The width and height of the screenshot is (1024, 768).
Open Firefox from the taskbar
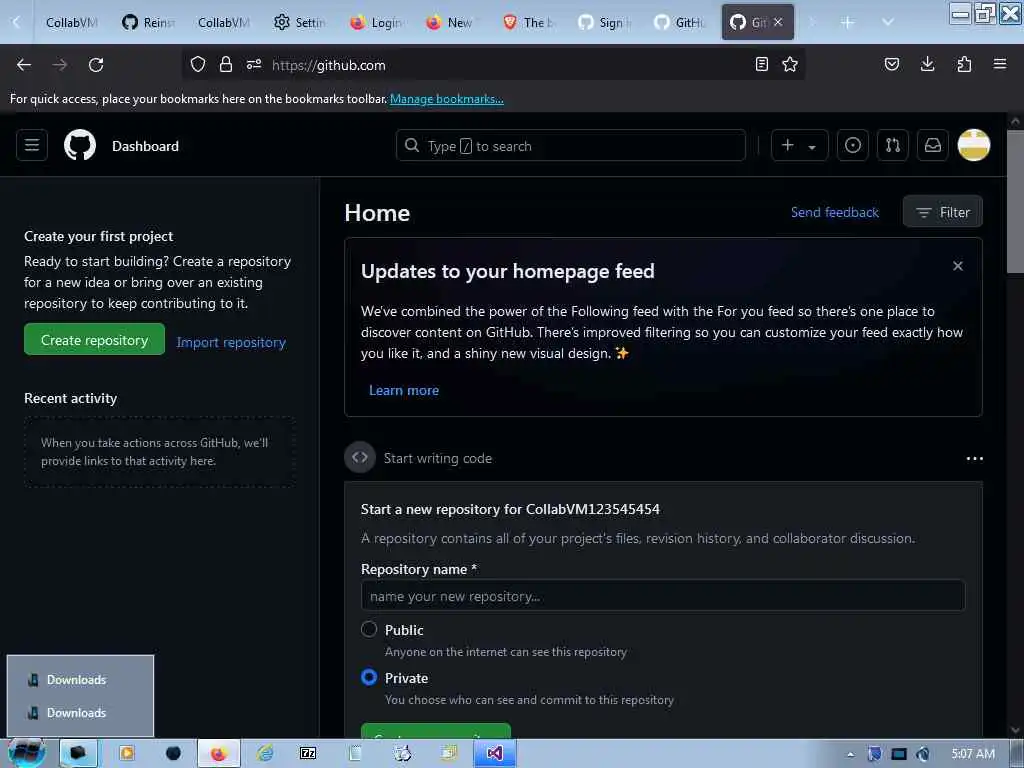[218, 754]
